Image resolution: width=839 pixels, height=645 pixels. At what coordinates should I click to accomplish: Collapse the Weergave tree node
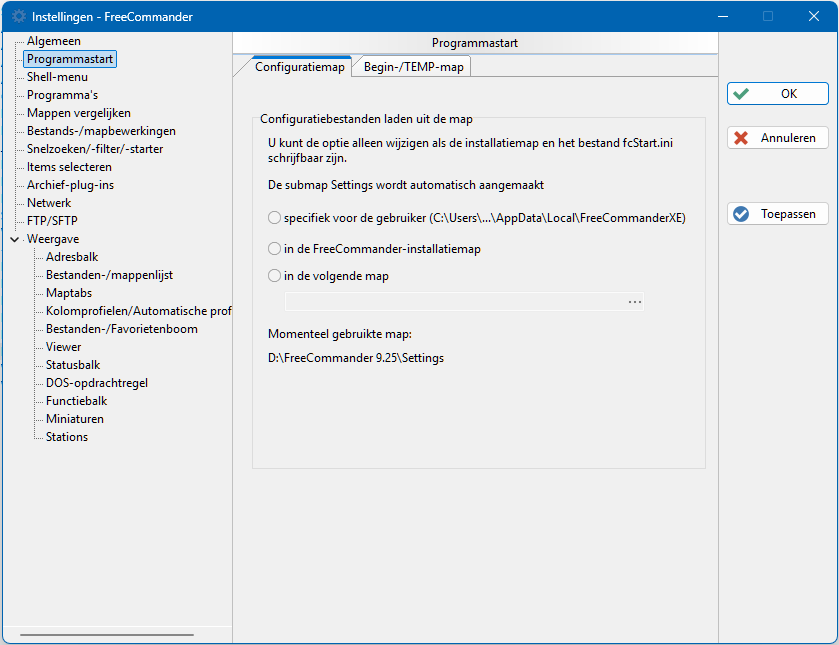15,239
